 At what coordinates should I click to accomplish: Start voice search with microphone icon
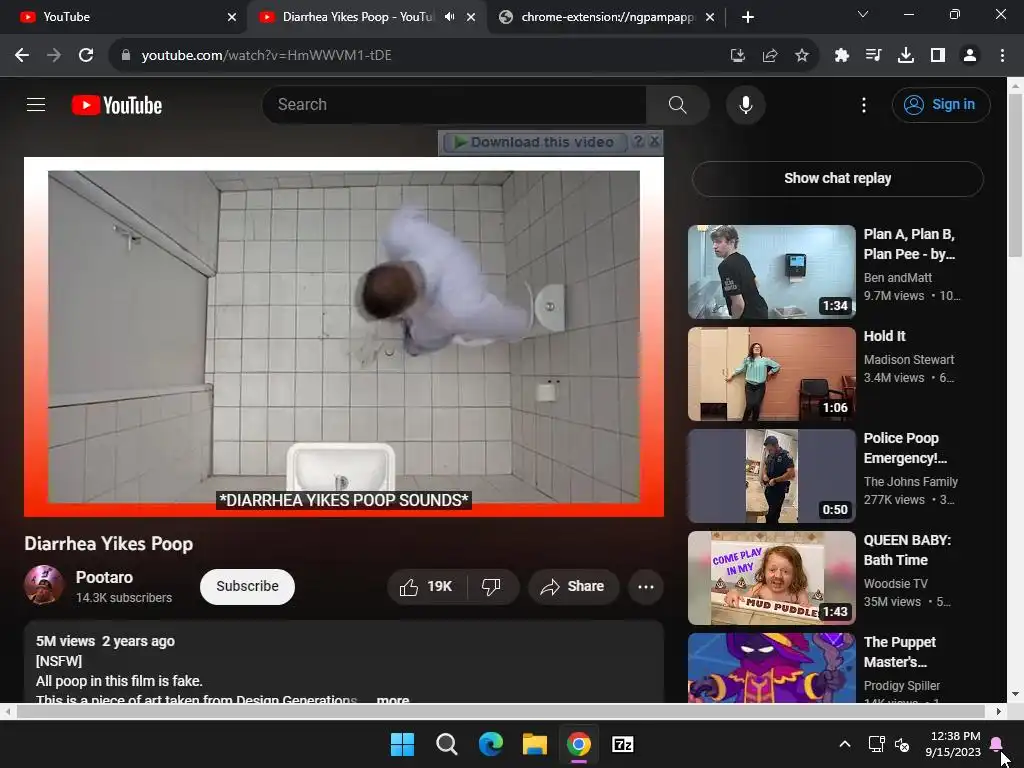tap(745, 104)
